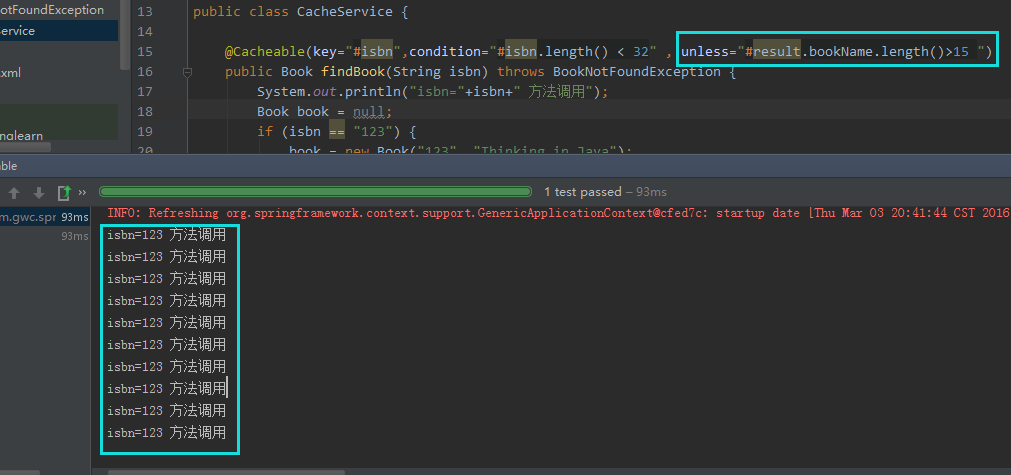Screen dimensions: 1011x475
Task: Click the project panel vertical scrollbar
Action: click(125, 35)
